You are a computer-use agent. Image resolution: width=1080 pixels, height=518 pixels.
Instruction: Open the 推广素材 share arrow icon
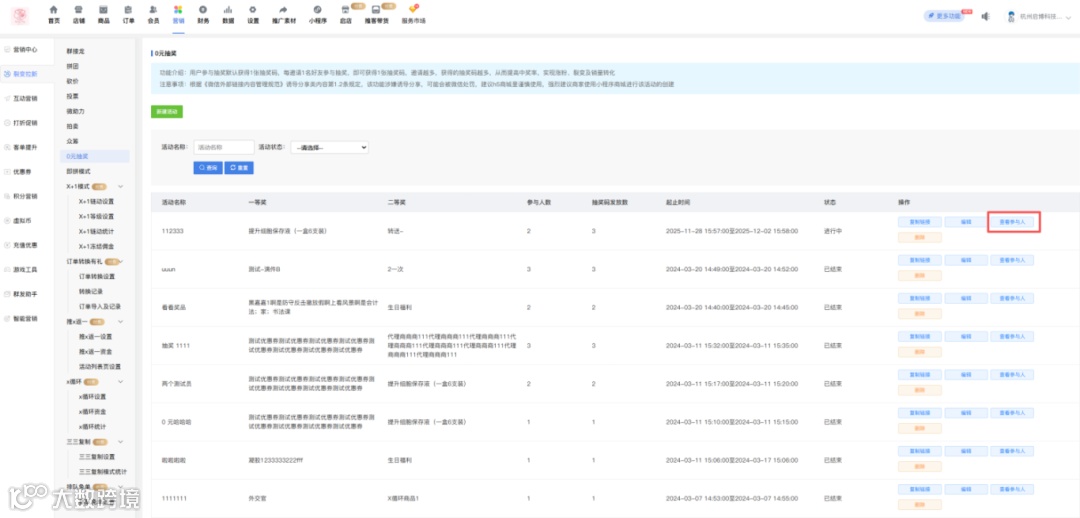tap(283, 10)
